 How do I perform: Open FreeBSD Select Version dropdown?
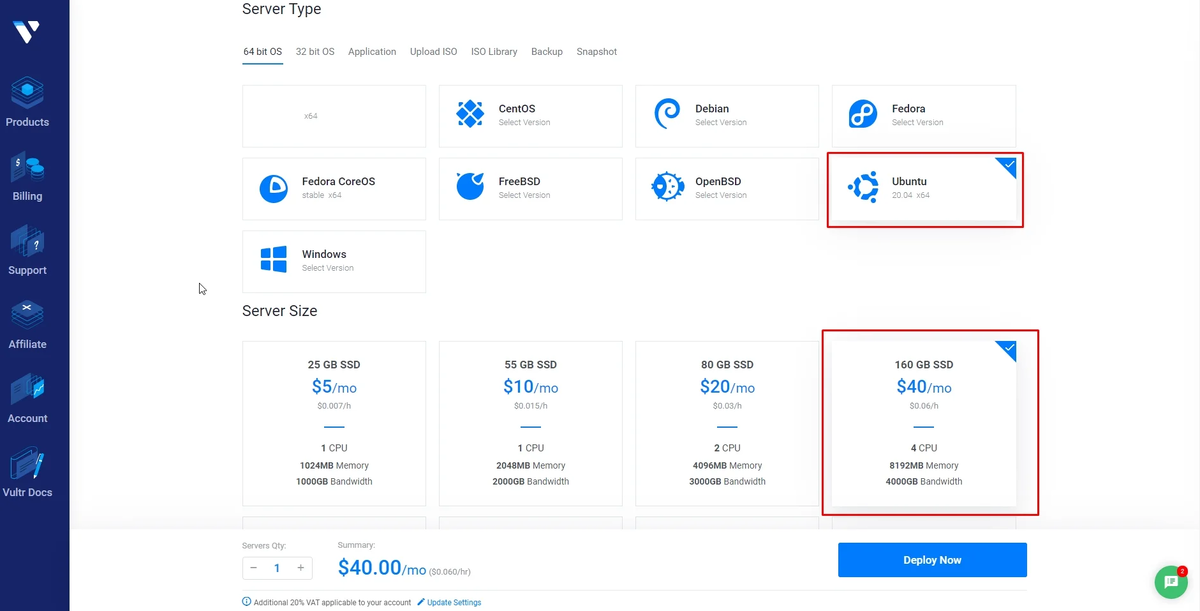(x=525, y=196)
